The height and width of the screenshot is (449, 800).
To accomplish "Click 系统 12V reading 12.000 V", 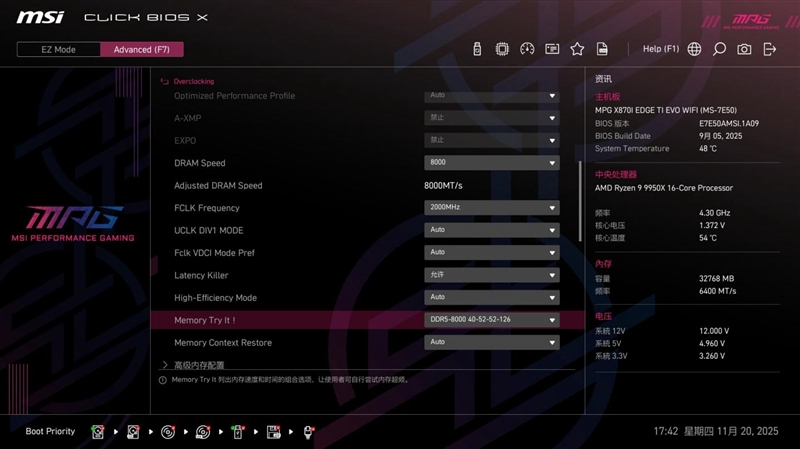I will tap(714, 331).
